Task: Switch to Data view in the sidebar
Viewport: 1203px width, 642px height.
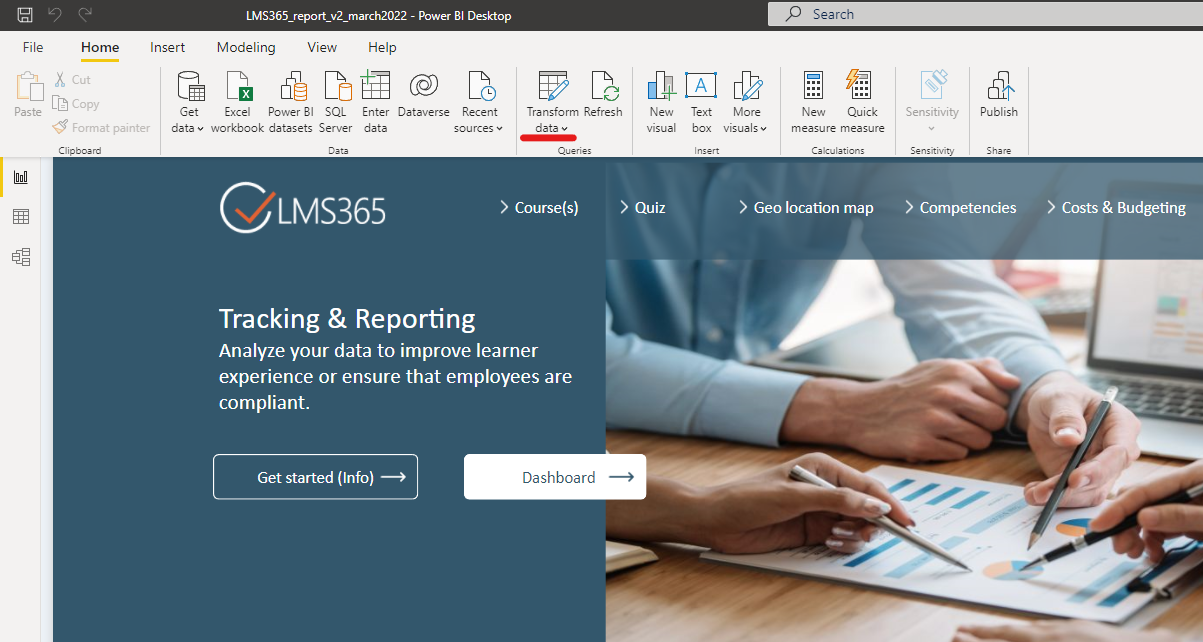Action: tap(21, 217)
